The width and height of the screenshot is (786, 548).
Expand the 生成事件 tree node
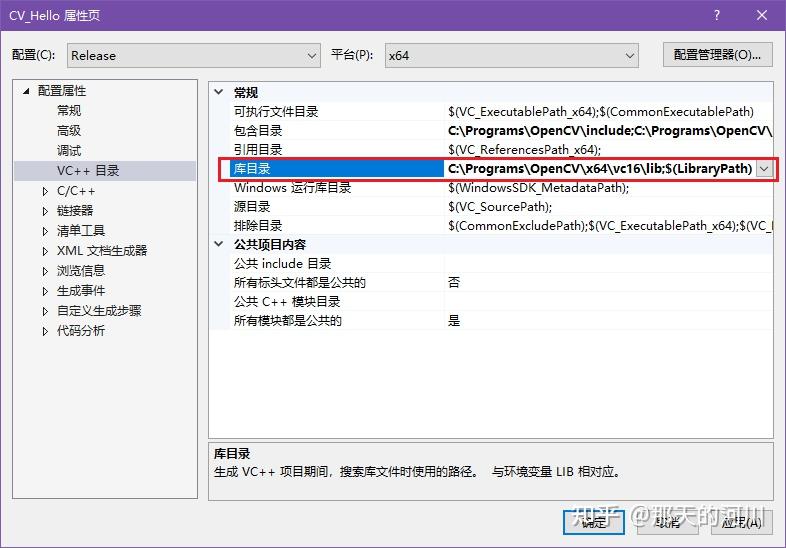pyautogui.click(x=45, y=291)
